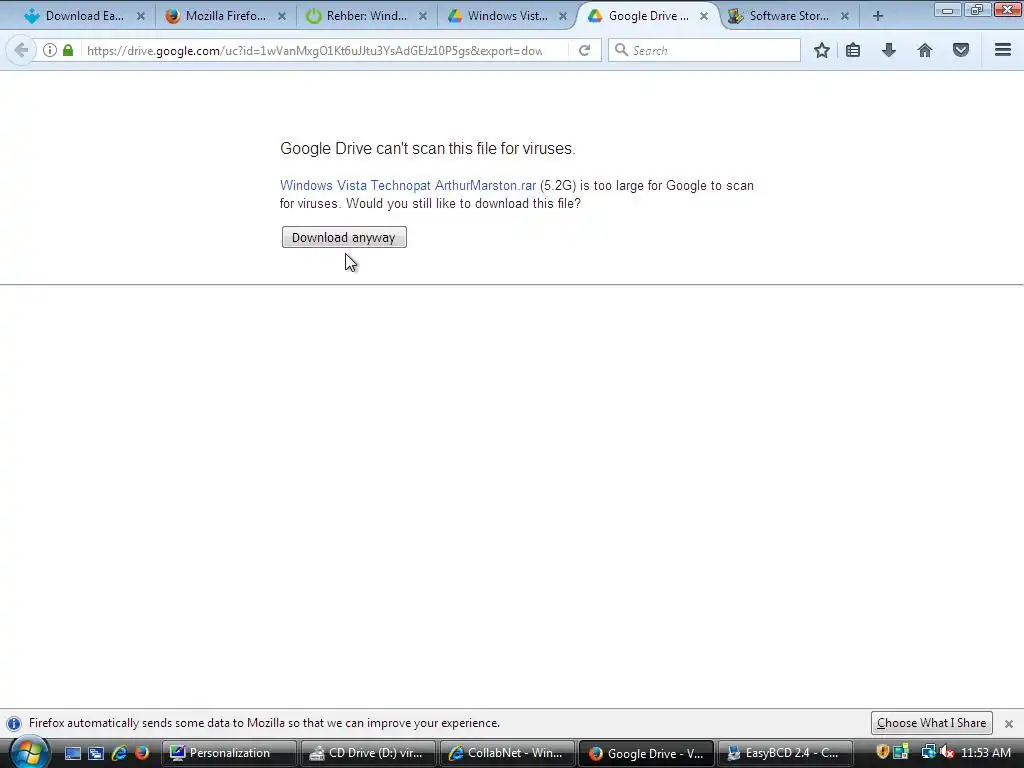Launch Internet Explorer from quick launch

tap(119, 753)
